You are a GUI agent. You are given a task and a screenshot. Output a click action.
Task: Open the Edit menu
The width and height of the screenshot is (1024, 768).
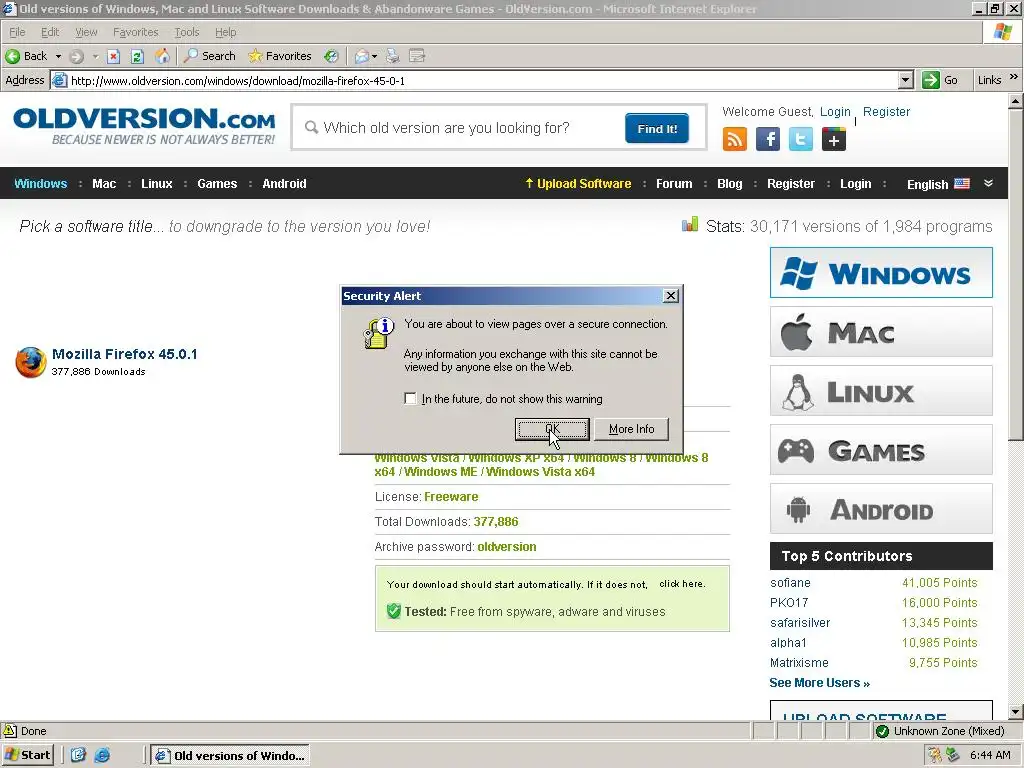[x=50, y=32]
